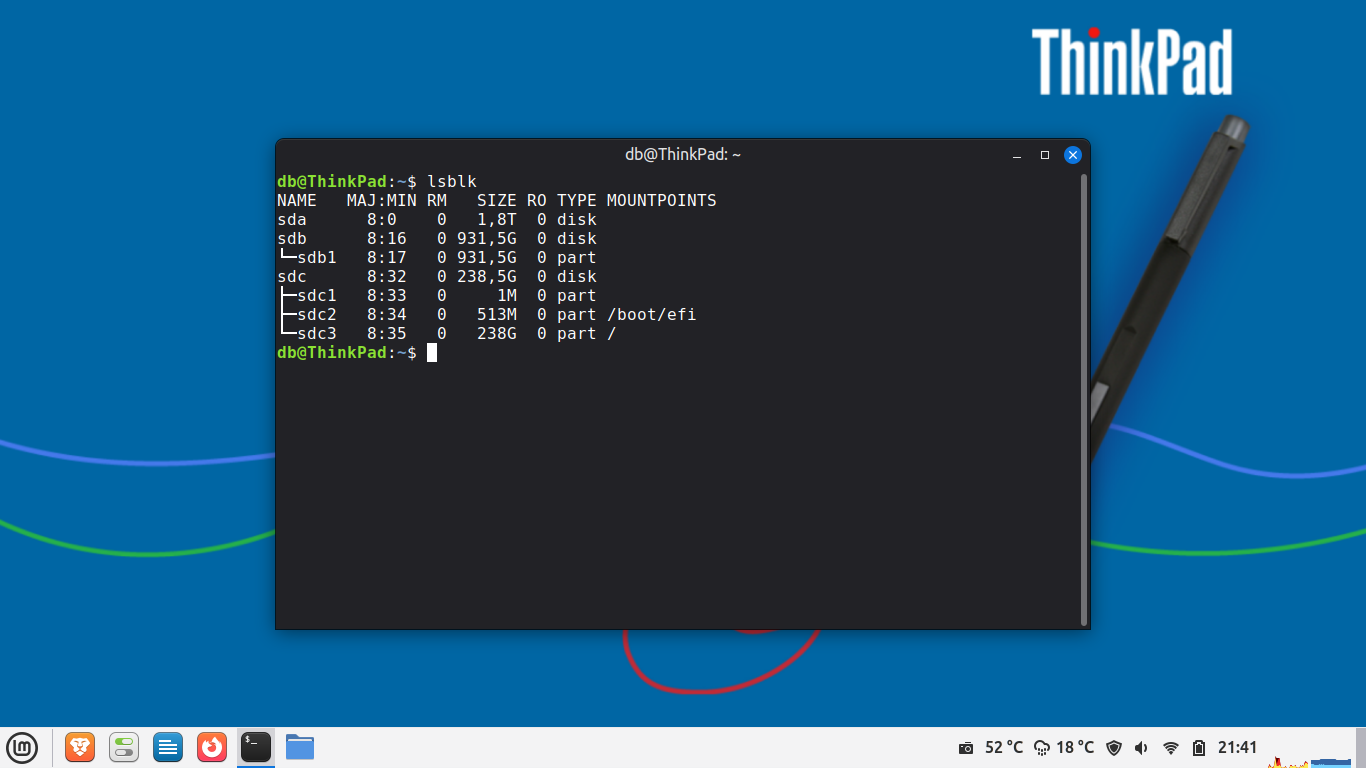Click the 'sdb1' partition name
This screenshot has height=768, width=1366.
[x=317, y=257]
